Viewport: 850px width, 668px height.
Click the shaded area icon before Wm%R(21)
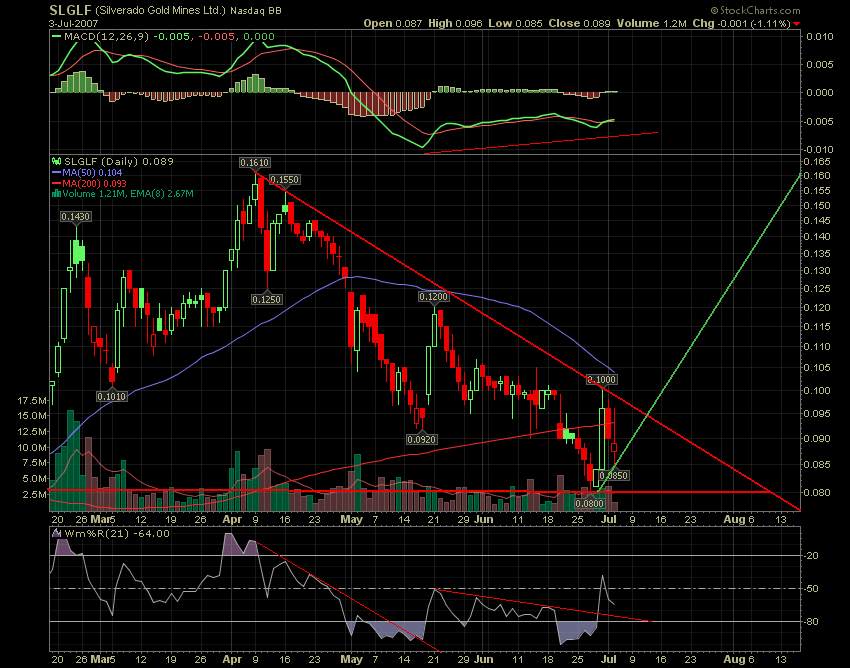coord(56,534)
